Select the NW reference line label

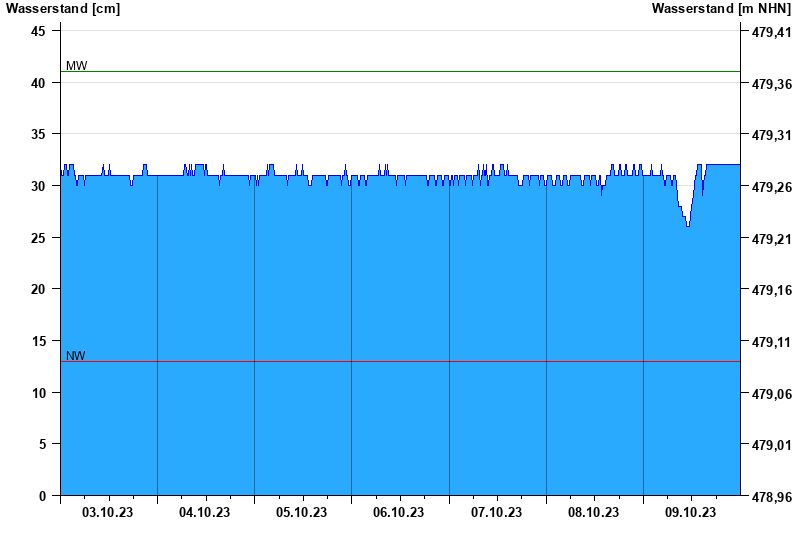76,356
